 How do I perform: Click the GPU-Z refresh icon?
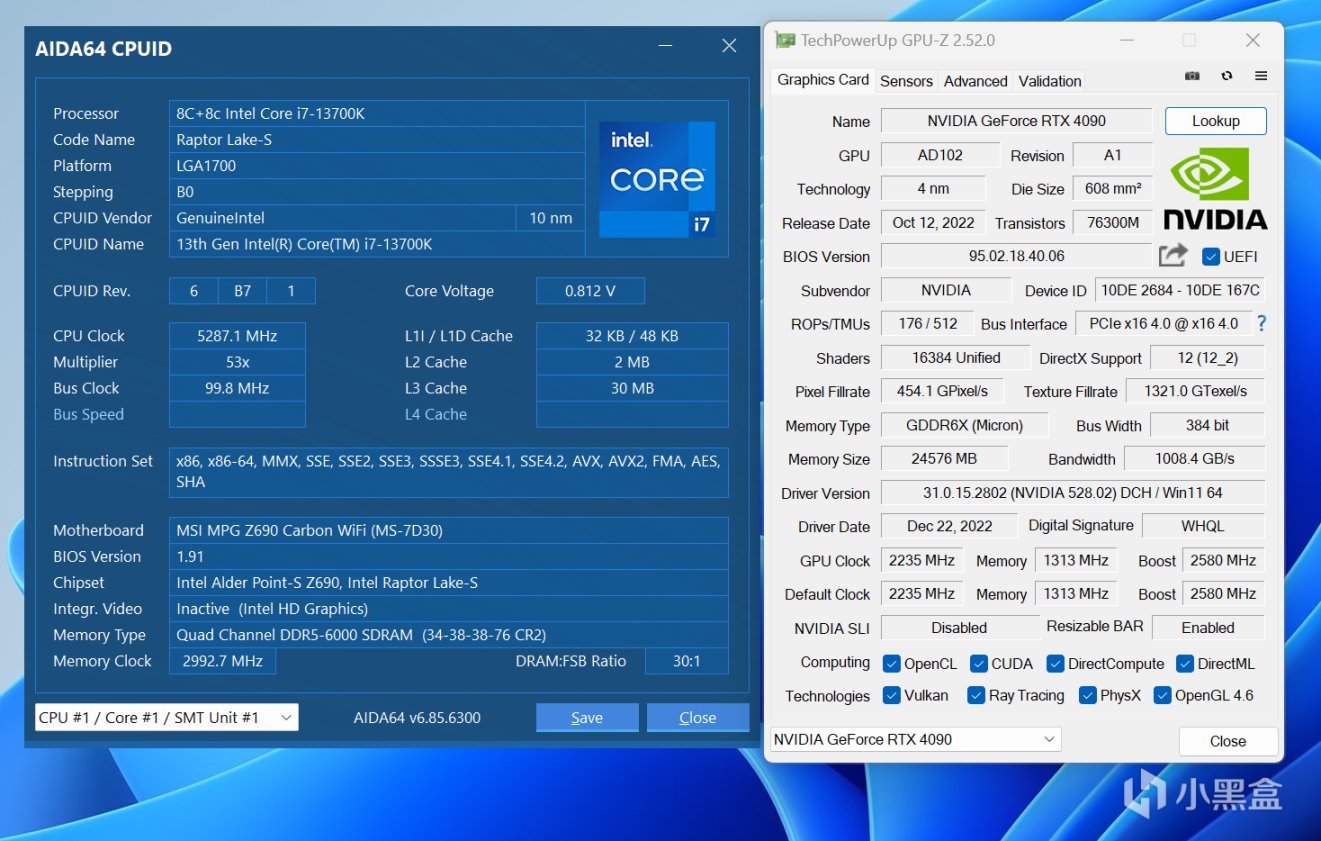tap(1227, 77)
